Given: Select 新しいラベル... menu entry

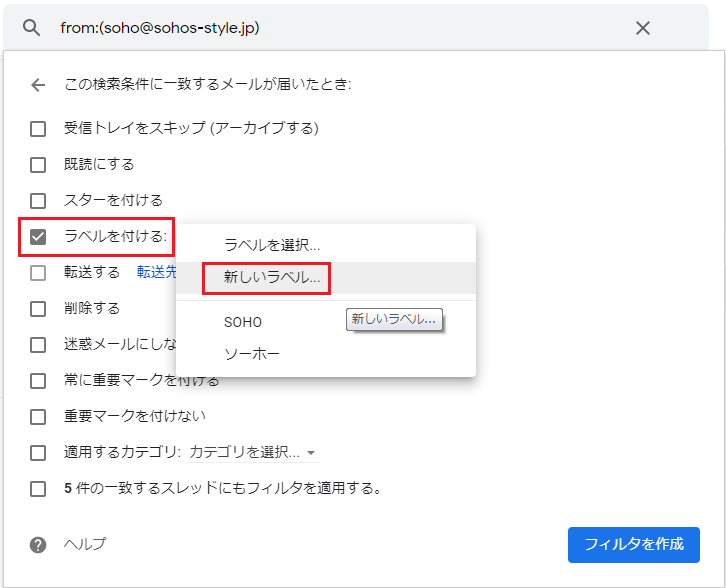Looking at the screenshot, I should click(x=326, y=278).
